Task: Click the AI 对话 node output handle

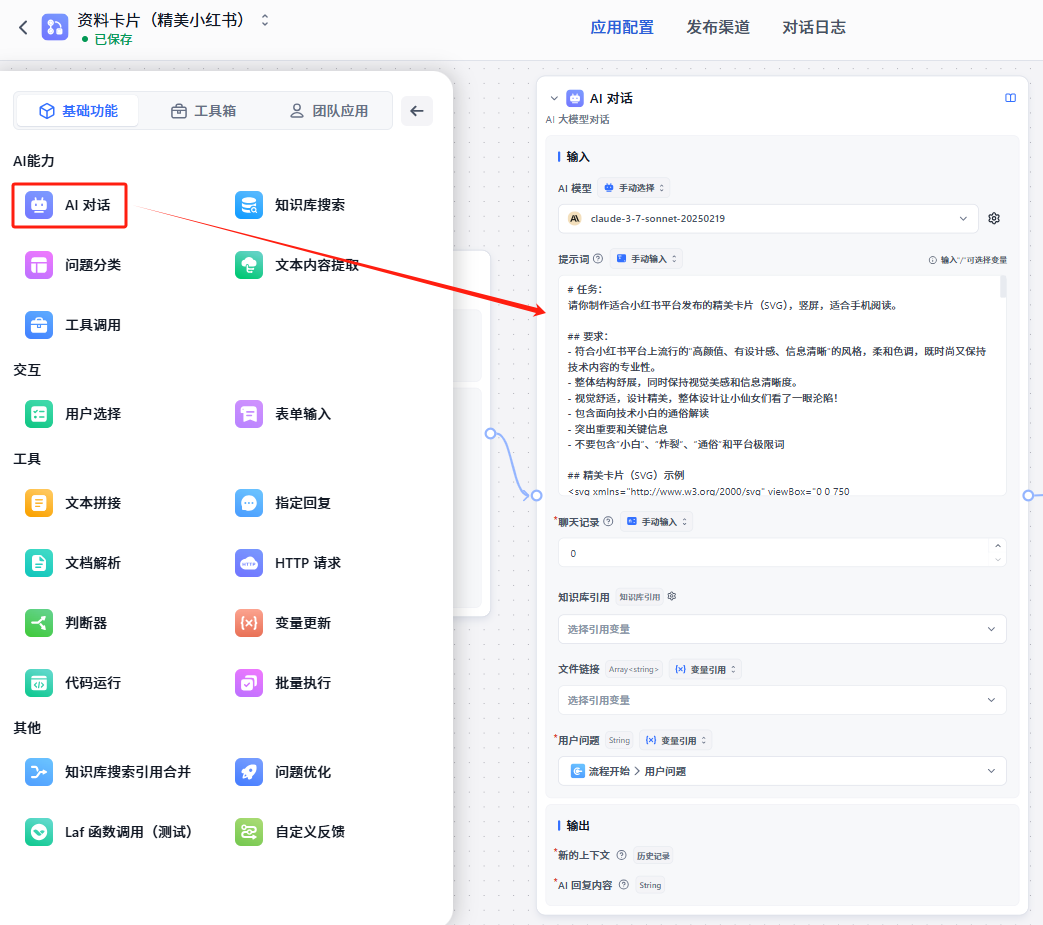Action: tap(1028, 495)
